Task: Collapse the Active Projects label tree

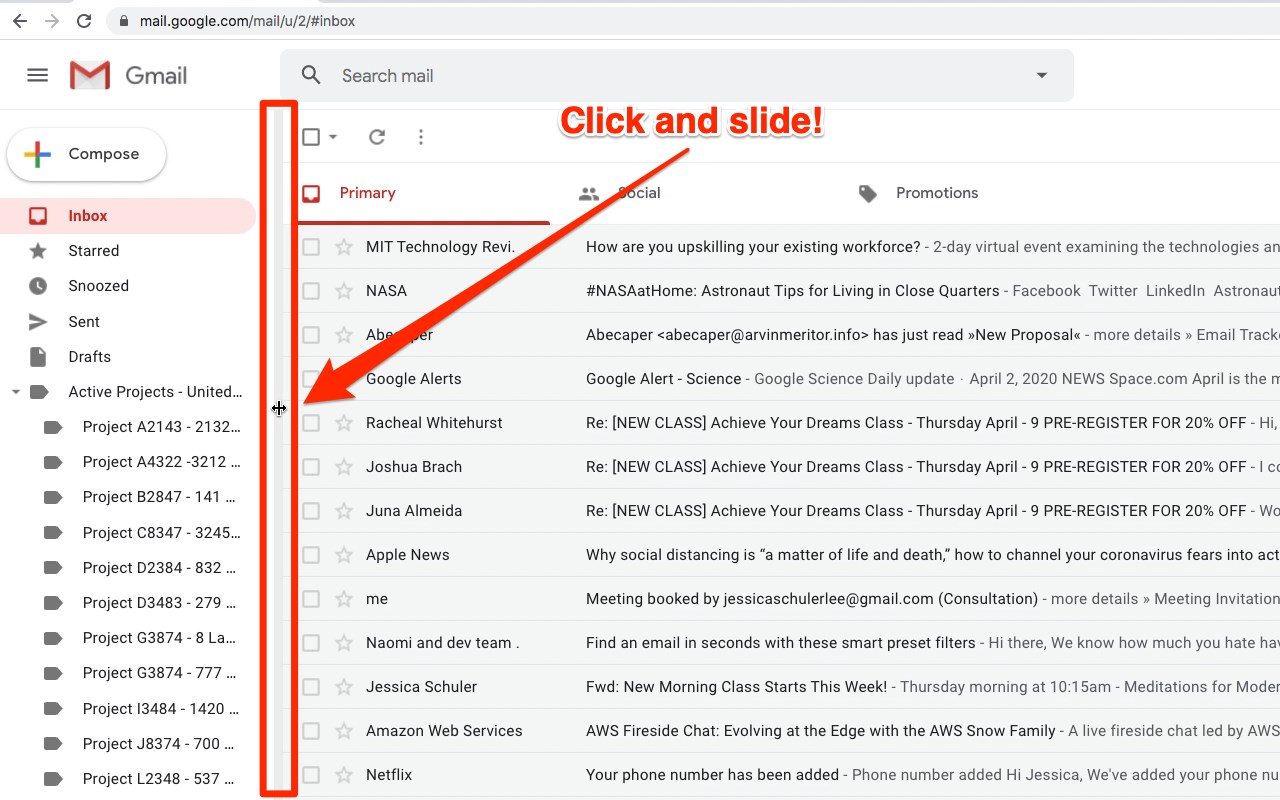Action: (x=15, y=392)
